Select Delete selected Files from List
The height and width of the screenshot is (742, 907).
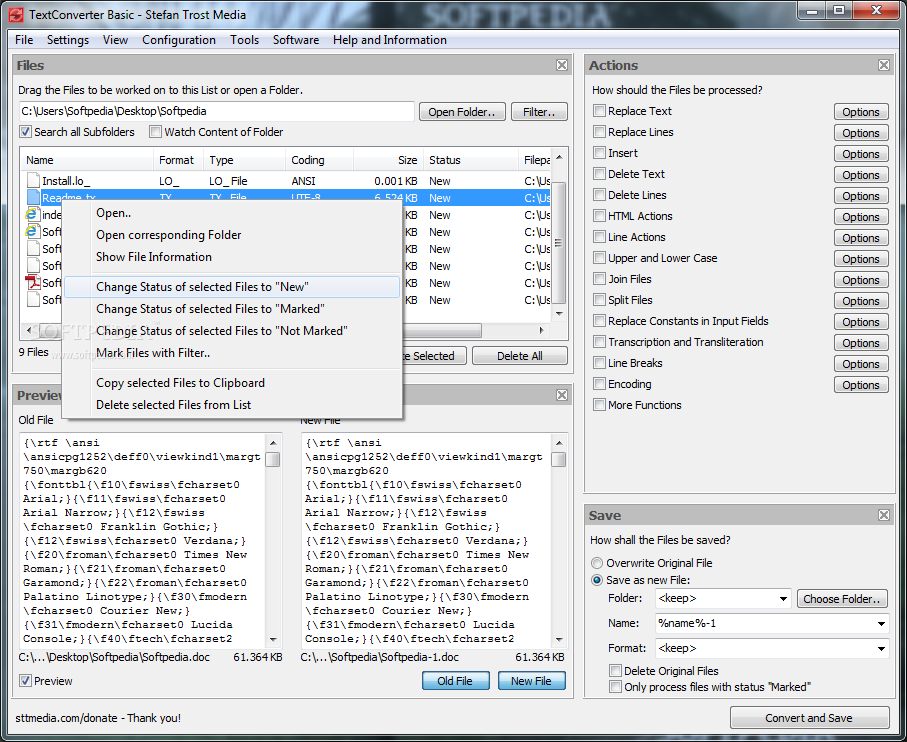point(232,405)
